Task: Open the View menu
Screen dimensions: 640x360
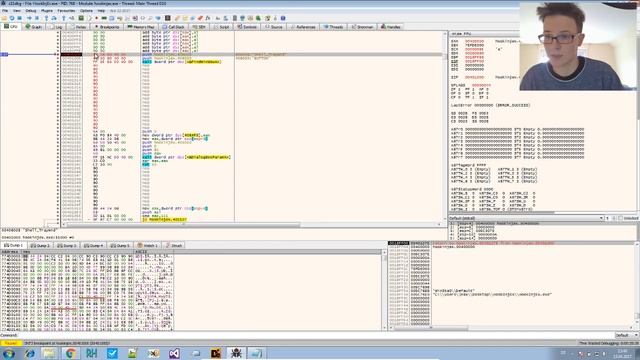Action: click(x=17, y=11)
